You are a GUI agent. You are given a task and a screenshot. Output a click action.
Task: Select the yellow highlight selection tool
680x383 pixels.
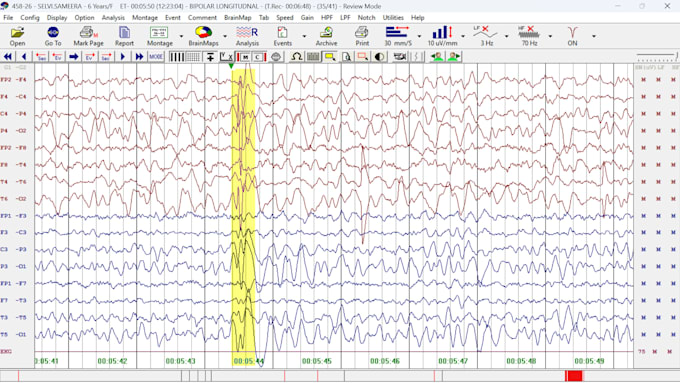[330, 57]
